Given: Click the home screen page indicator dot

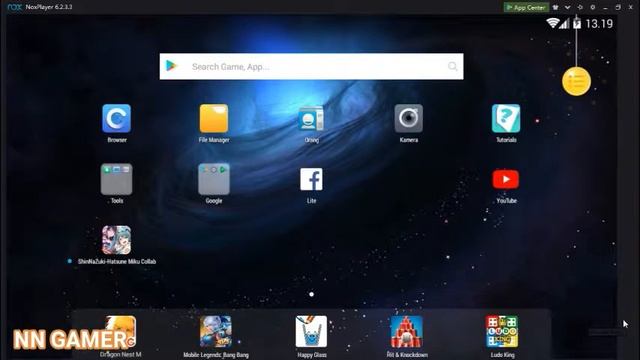Looking at the screenshot, I should pyautogui.click(x=311, y=294).
